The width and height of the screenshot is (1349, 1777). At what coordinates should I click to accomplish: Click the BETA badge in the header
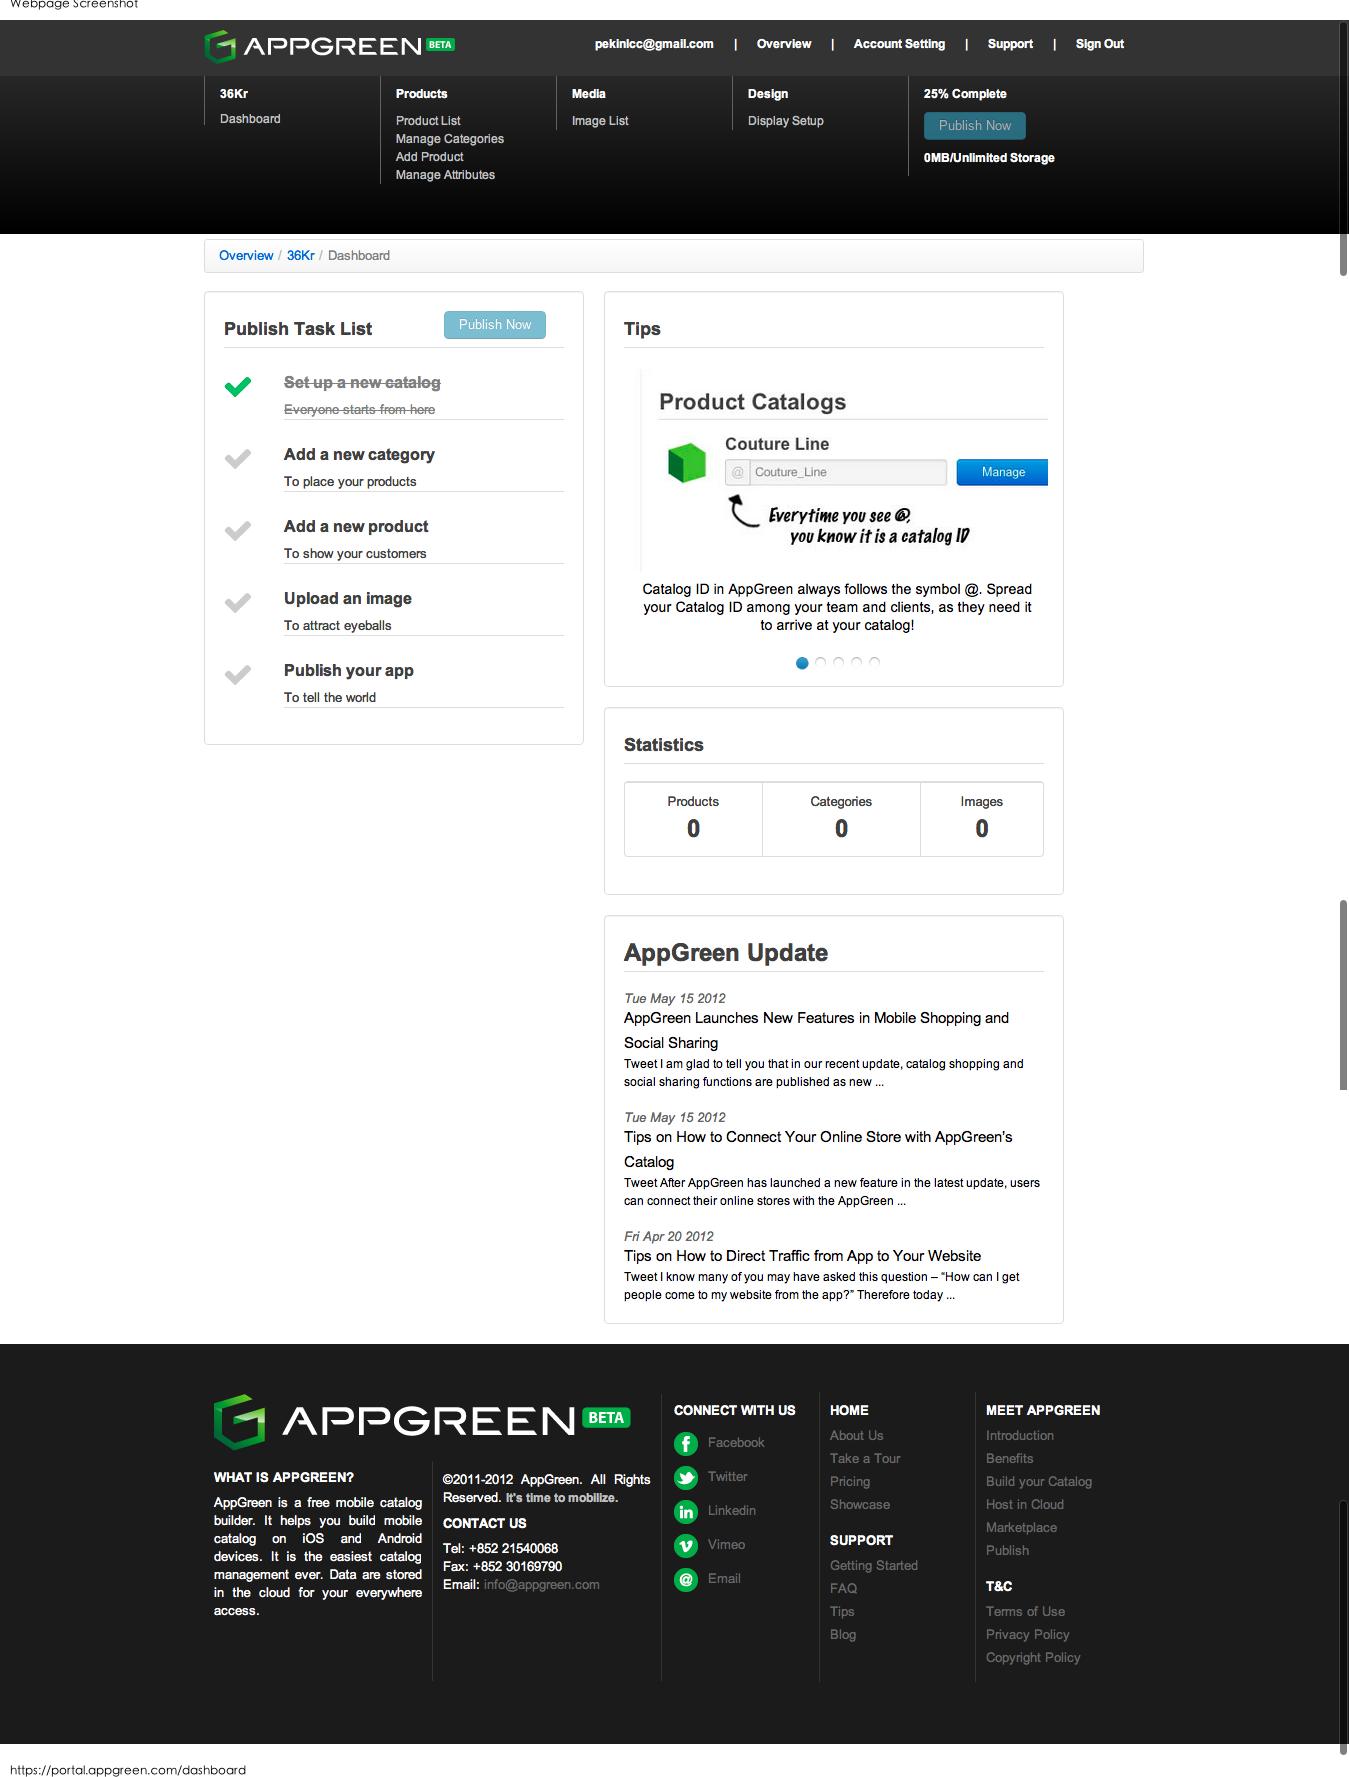pyautogui.click(x=441, y=45)
